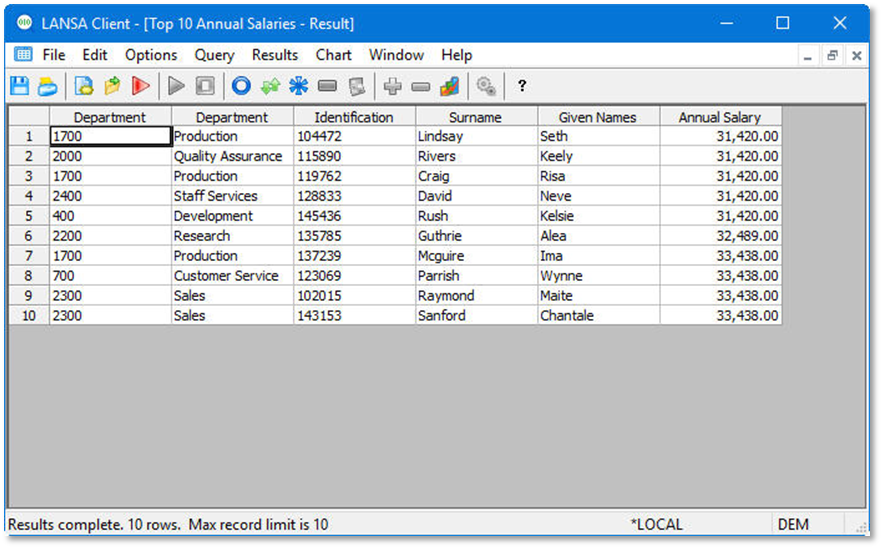Click the given name Kelsie
882x548 pixels.
coord(598,216)
